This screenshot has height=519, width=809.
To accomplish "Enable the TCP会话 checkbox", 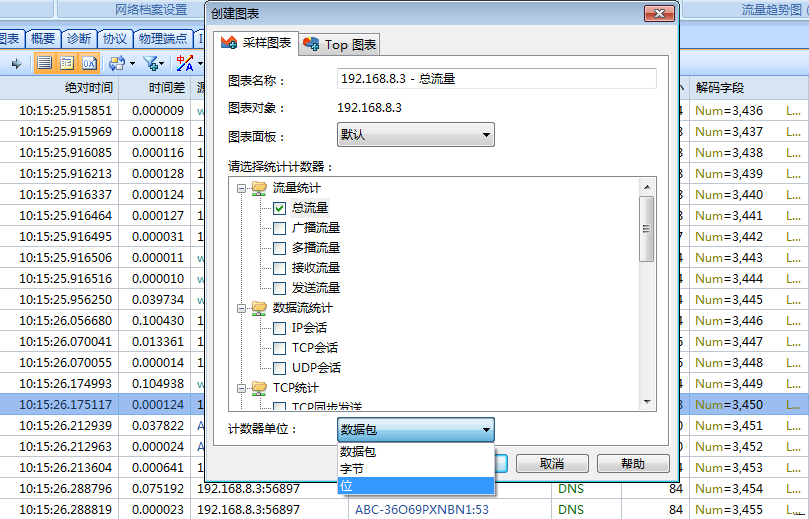I will click(279, 348).
